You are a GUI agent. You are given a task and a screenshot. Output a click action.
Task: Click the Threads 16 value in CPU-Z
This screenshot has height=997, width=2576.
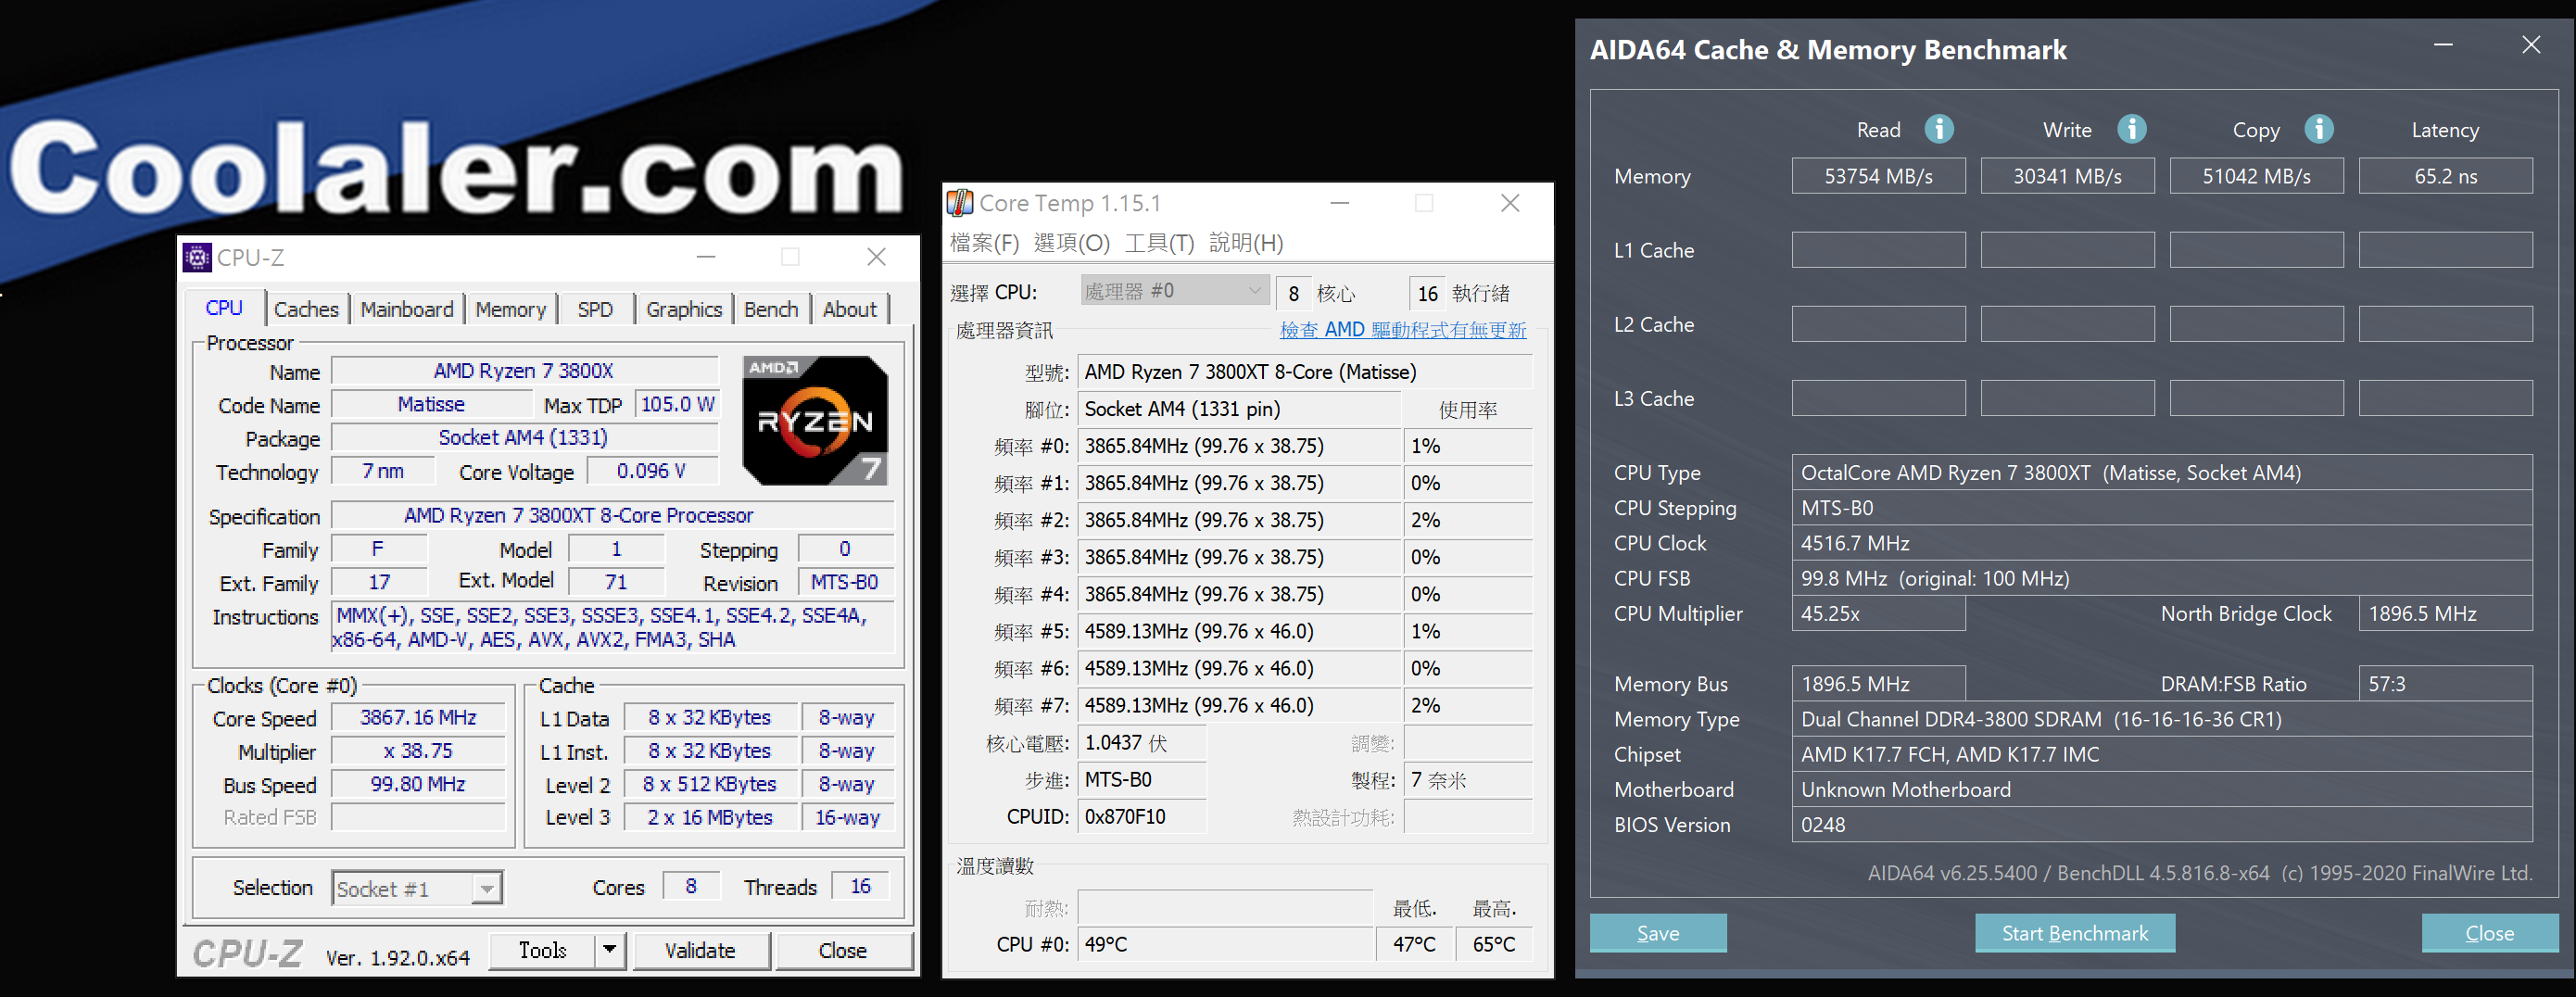[x=860, y=886]
